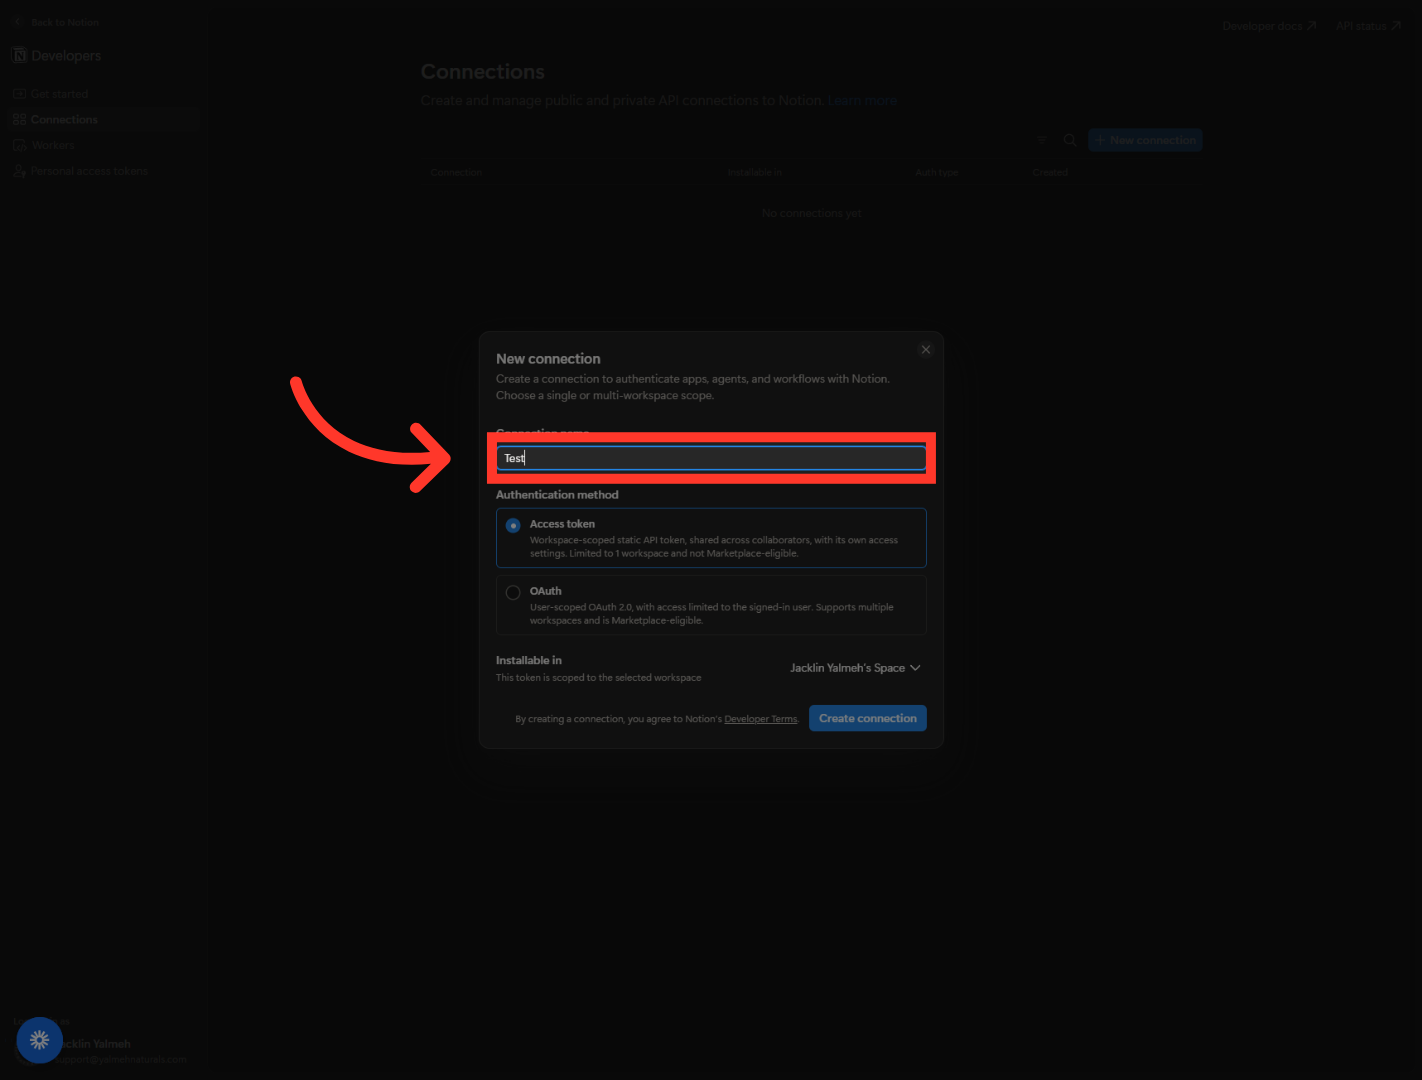Viewport: 1422px width, 1080px height.
Task: Click the Installable in column header
Action: pyautogui.click(x=755, y=173)
